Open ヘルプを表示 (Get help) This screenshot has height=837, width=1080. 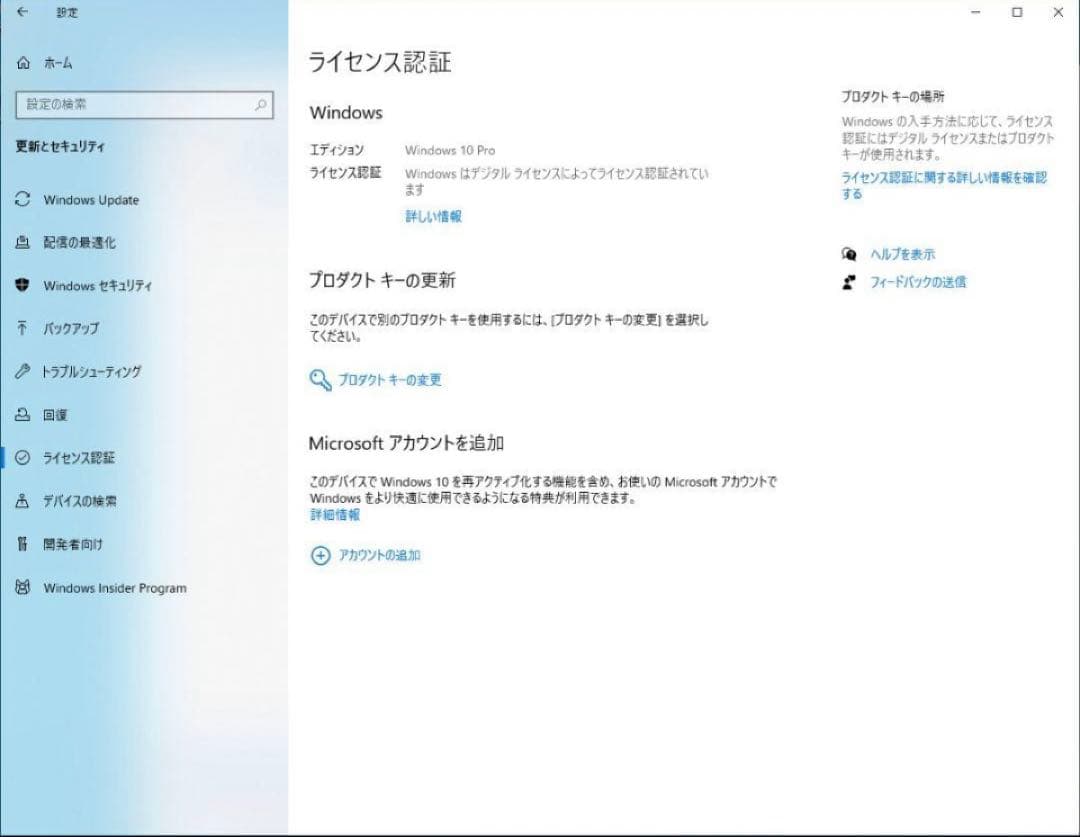(898, 254)
